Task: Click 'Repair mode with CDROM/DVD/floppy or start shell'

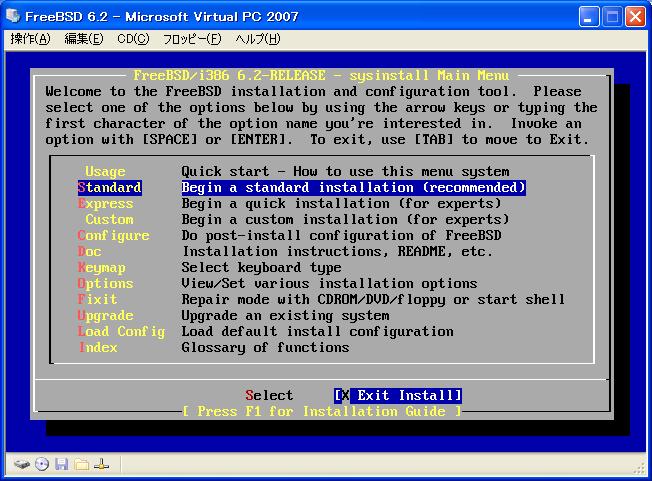Action: click(x=373, y=299)
